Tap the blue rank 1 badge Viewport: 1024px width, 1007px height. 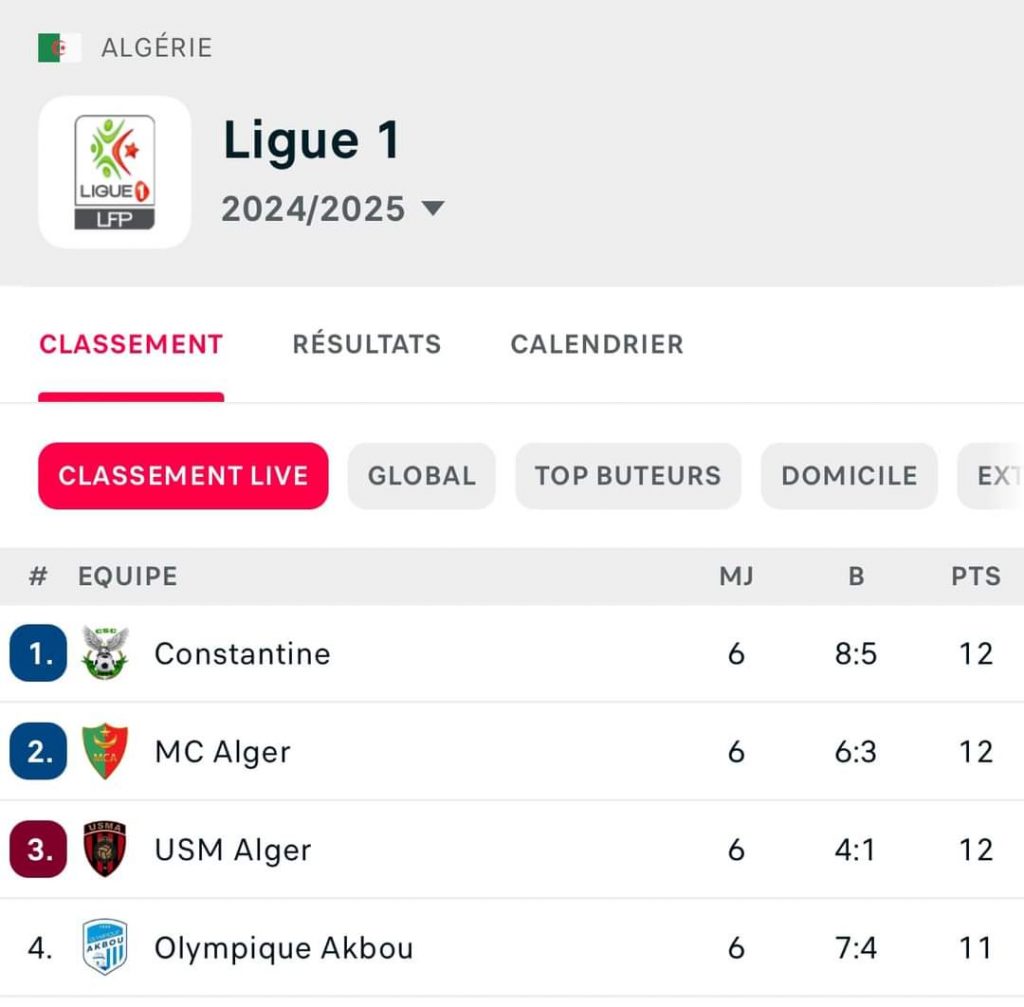click(39, 653)
